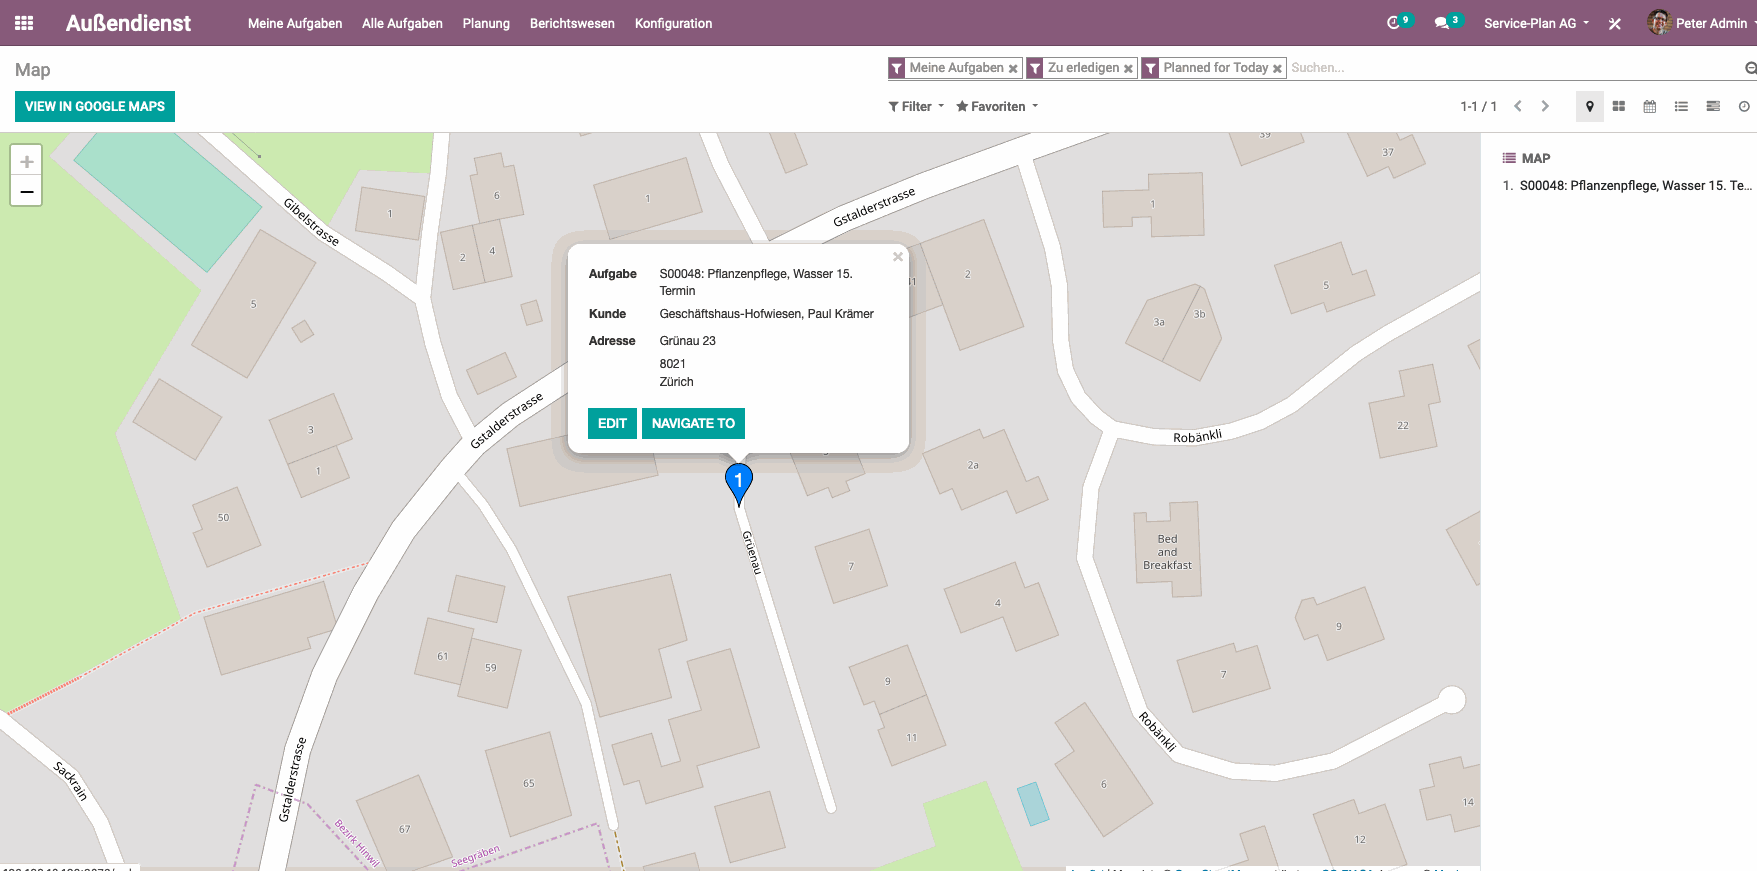Open the Berichtswesen menu

(x=572, y=23)
